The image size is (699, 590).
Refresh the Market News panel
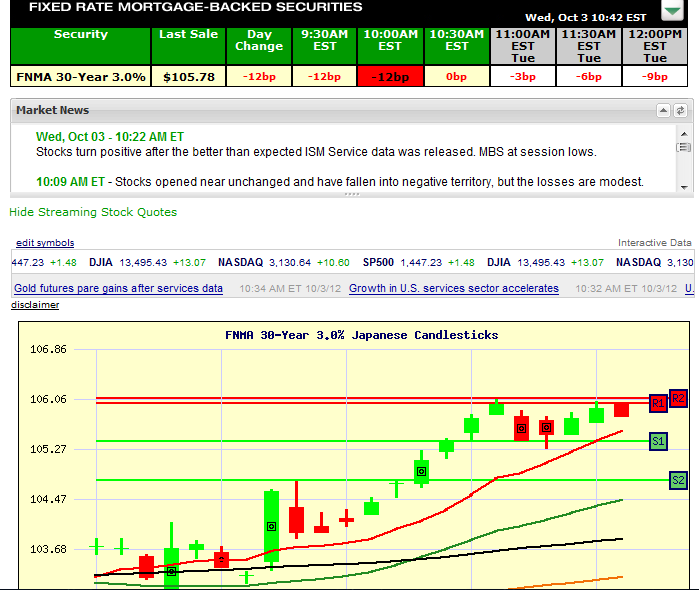pyautogui.click(x=680, y=110)
